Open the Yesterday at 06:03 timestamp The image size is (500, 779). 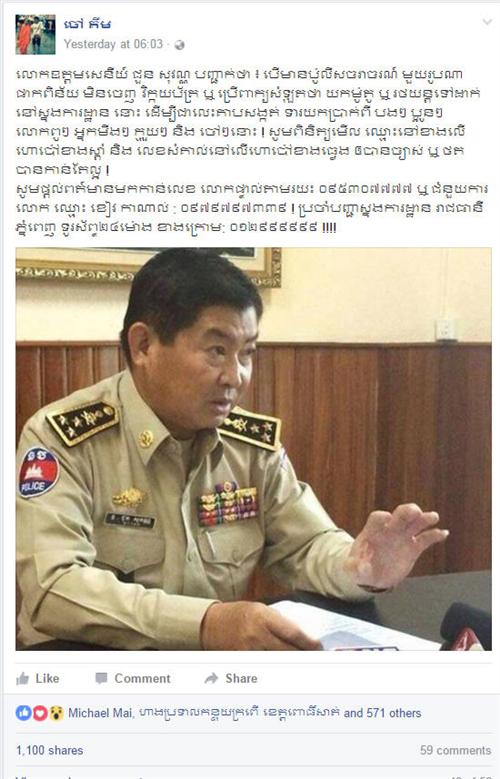pos(113,44)
